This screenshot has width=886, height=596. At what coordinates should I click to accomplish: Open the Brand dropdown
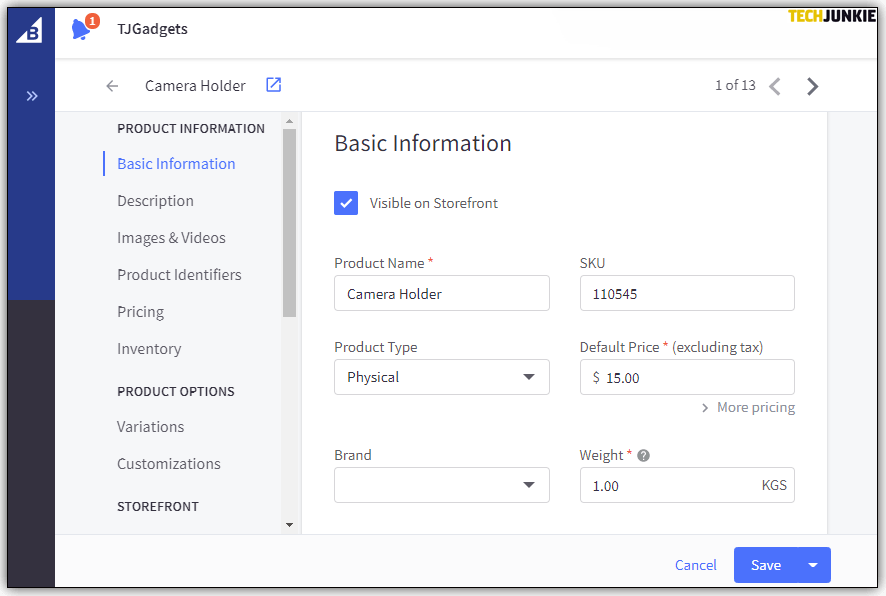click(x=441, y=485)
